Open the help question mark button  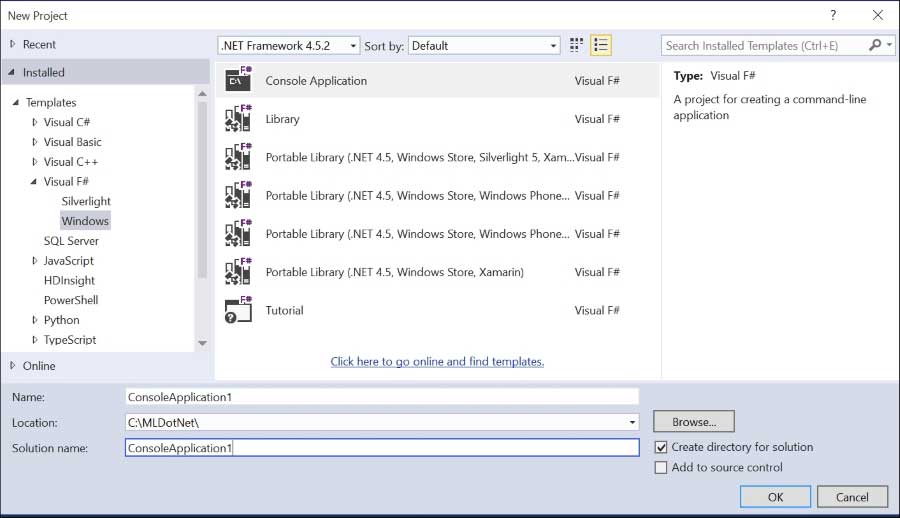(833, 16)
